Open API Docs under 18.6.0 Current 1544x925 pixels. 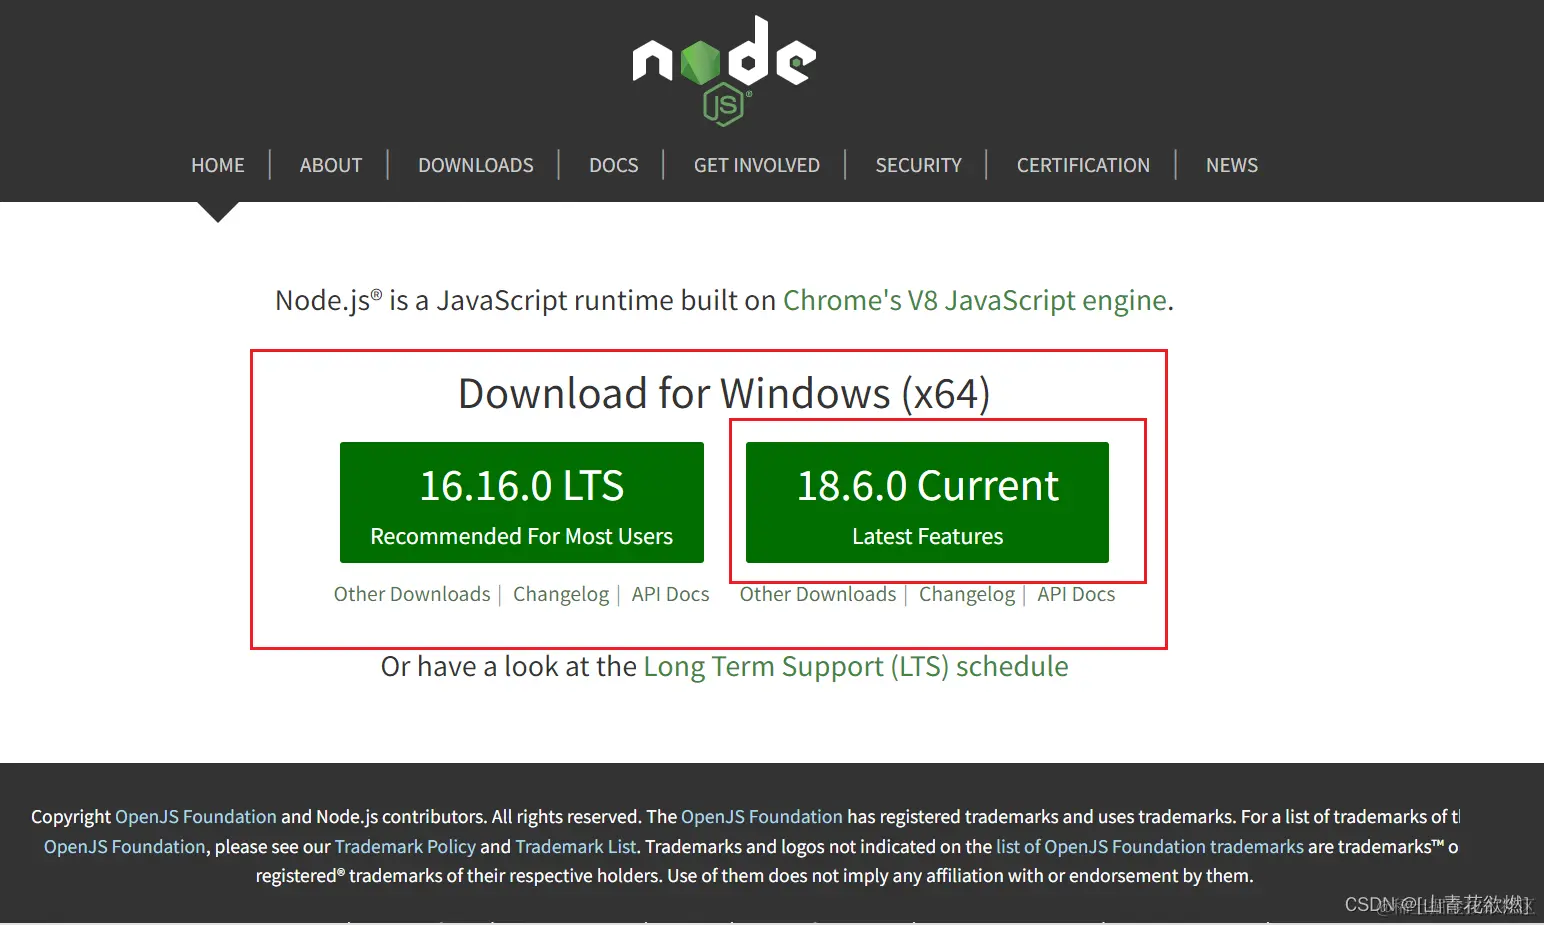(1076, 594)
